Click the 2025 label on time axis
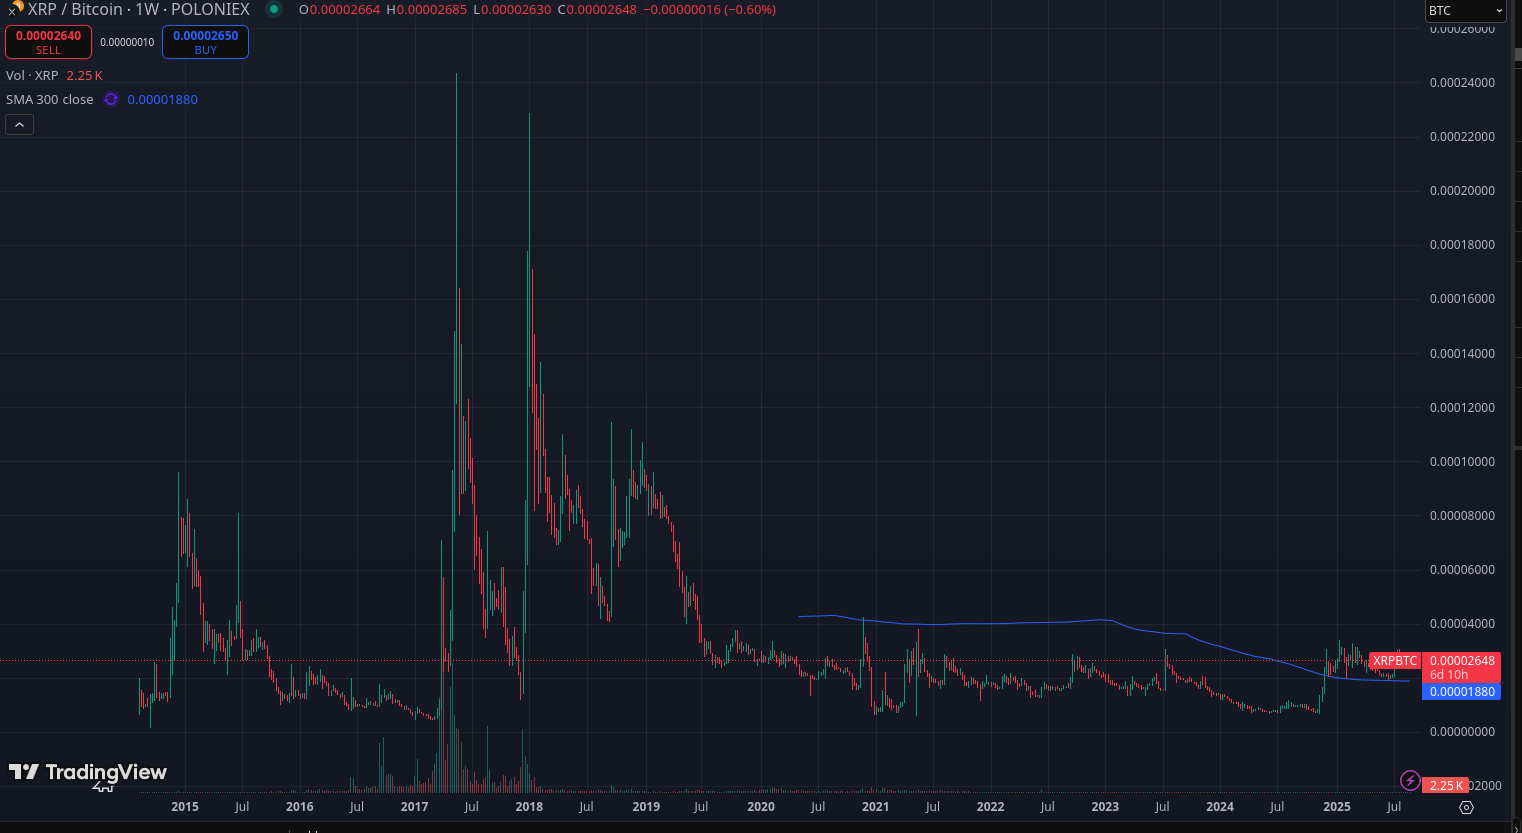The image size is (1522, 833). 1337,807
